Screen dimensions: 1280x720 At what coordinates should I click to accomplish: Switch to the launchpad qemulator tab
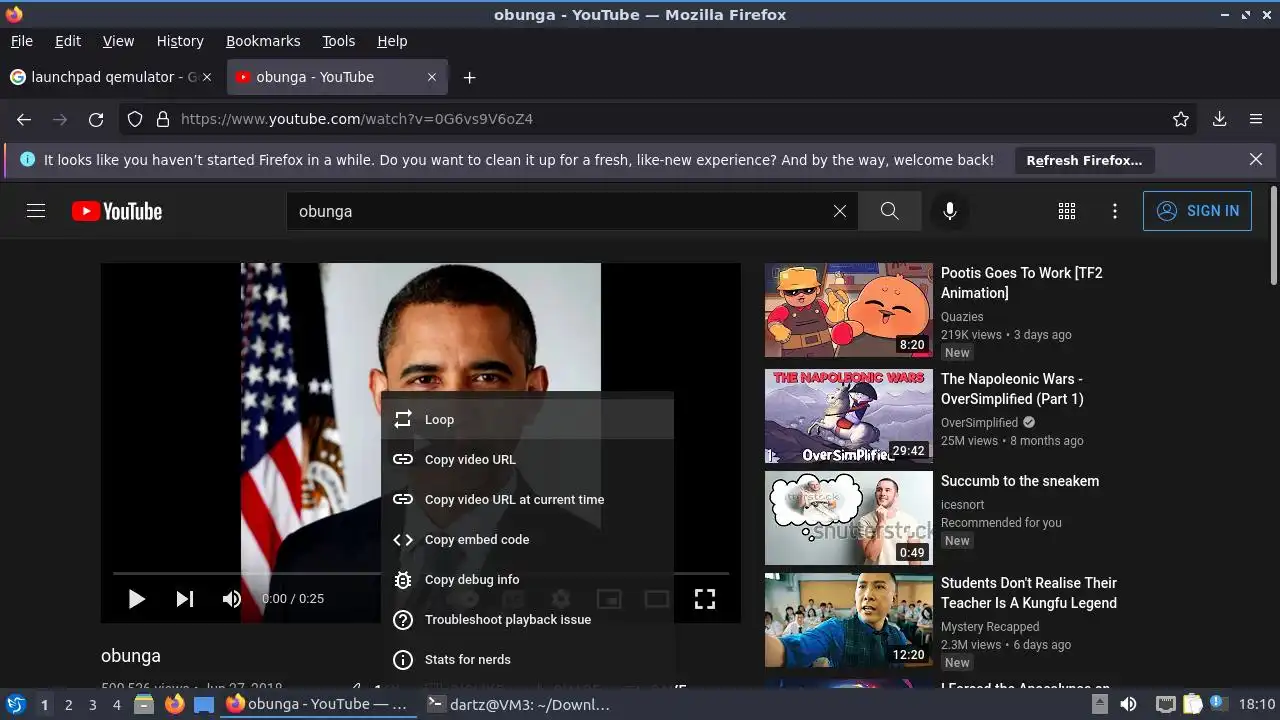point(111,77)
